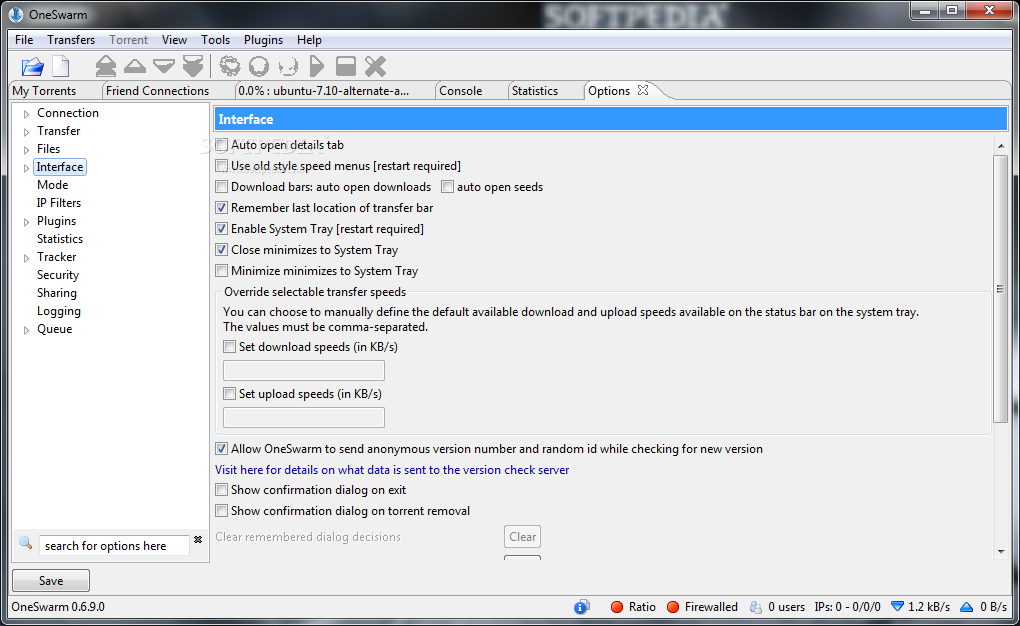1020x626 pixels.
Task: Enable Set upload speeds (in KB/s)
Action: click(x=230, y=393)
